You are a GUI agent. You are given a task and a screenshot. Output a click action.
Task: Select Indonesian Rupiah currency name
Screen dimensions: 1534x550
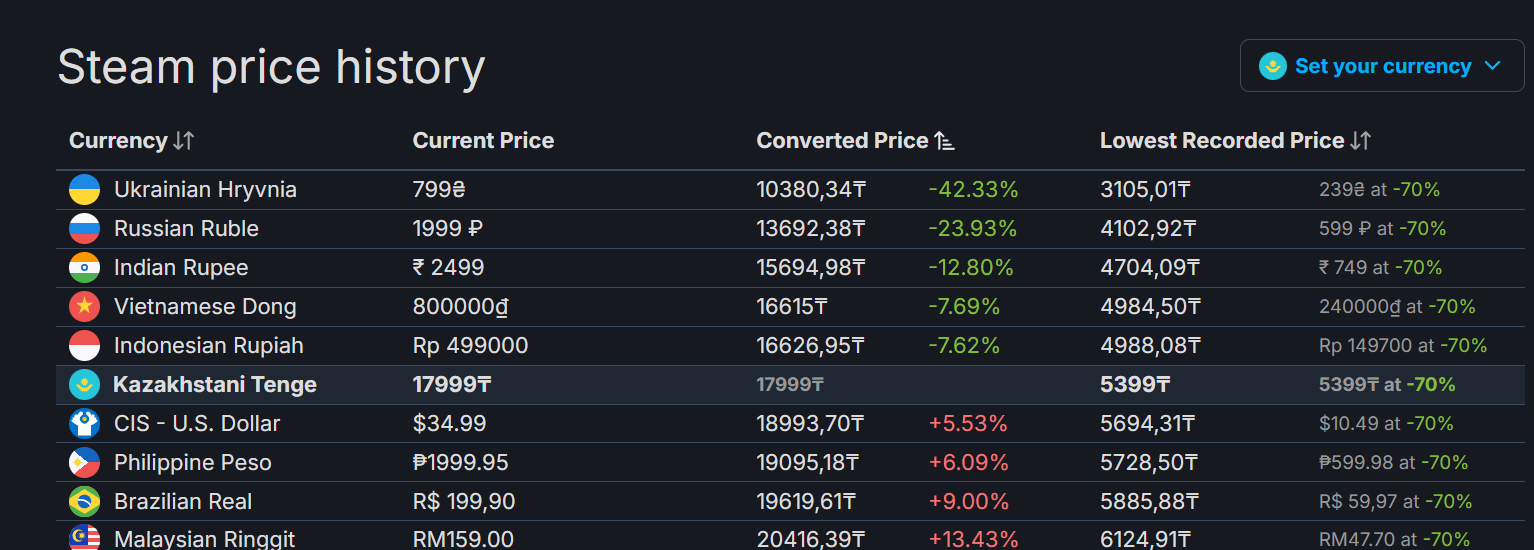(209, 345)
